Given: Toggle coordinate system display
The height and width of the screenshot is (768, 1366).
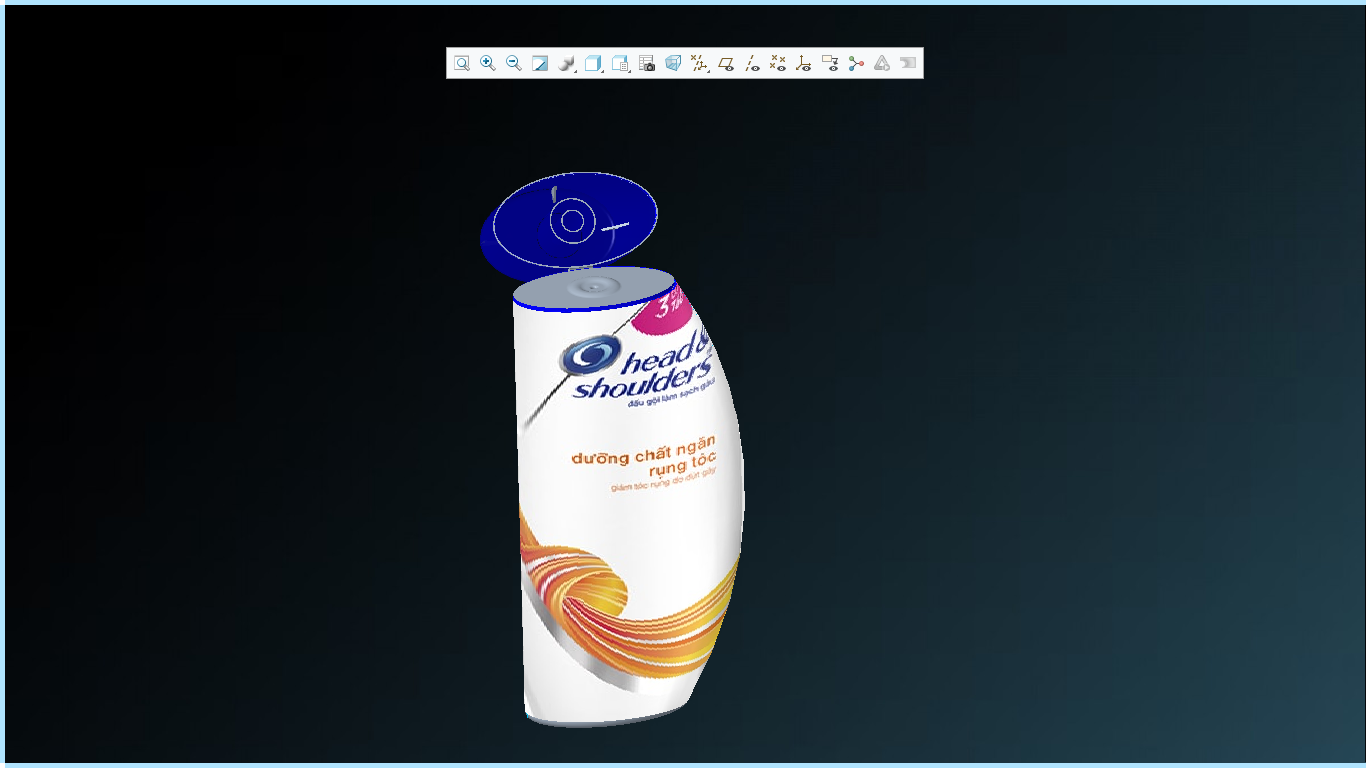Looking at the screenshot, I should coord(804,63).
